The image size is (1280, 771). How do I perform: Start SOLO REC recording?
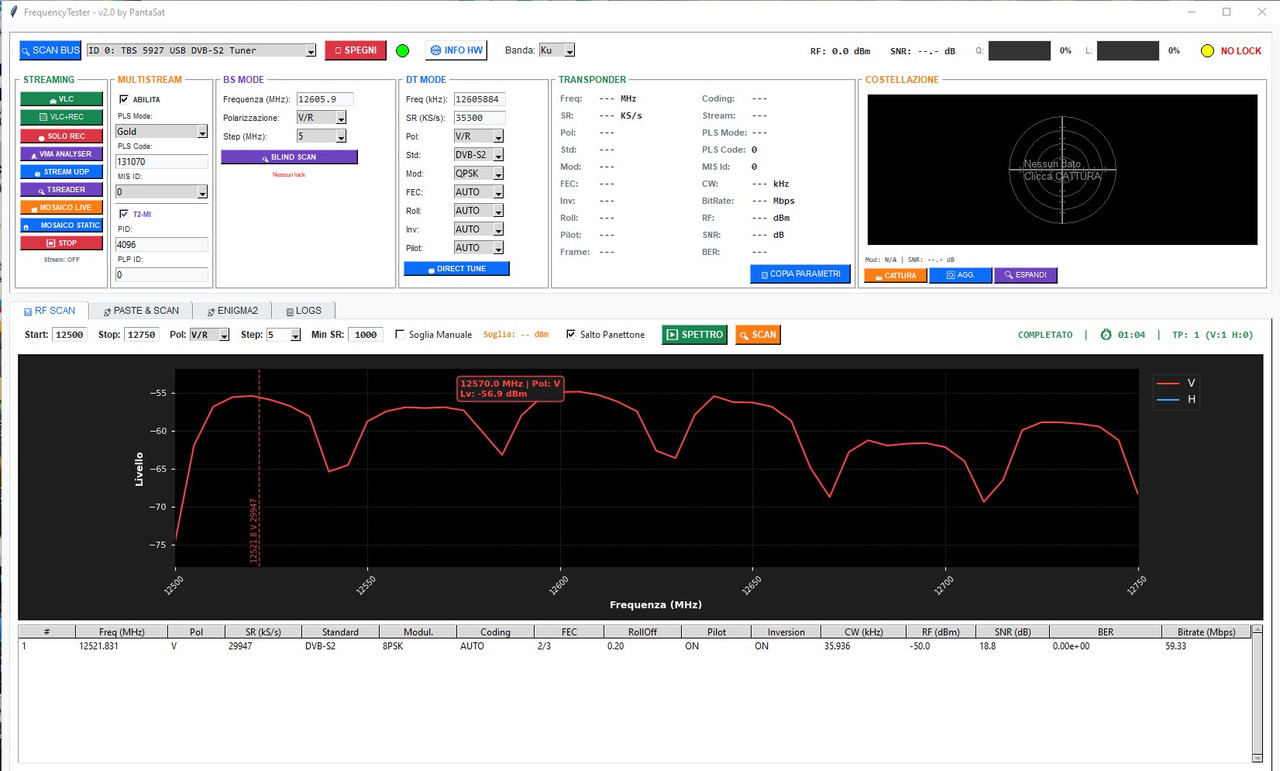[61, 135]
